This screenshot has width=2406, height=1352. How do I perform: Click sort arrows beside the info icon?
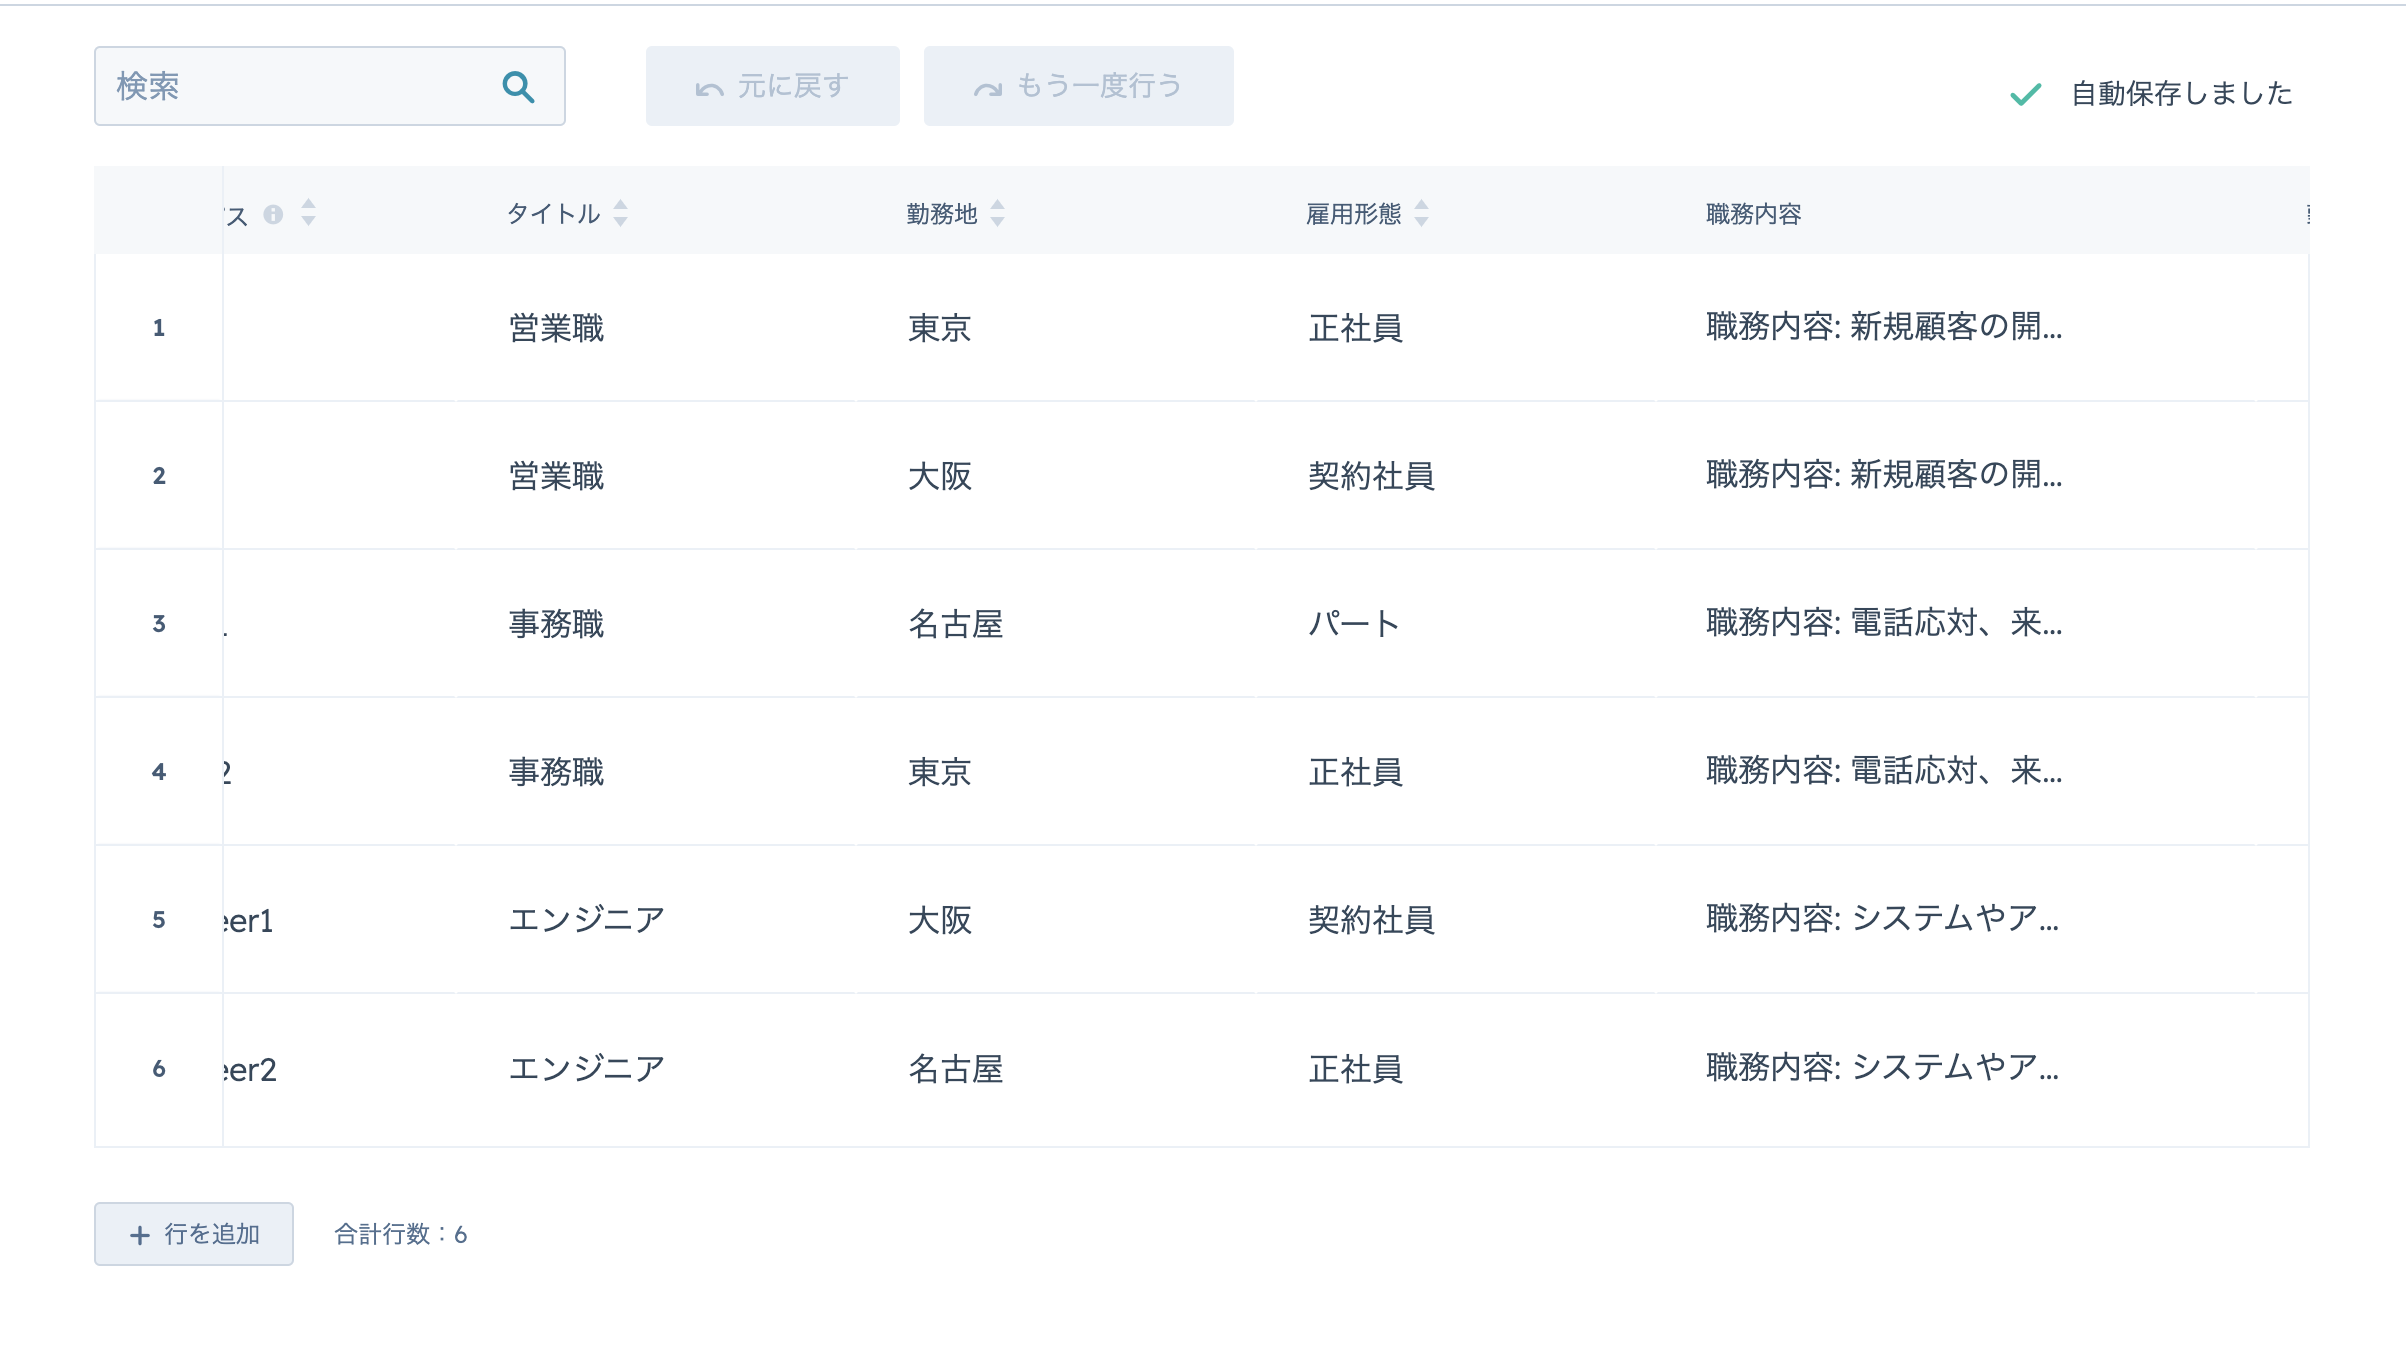point(308,213)
